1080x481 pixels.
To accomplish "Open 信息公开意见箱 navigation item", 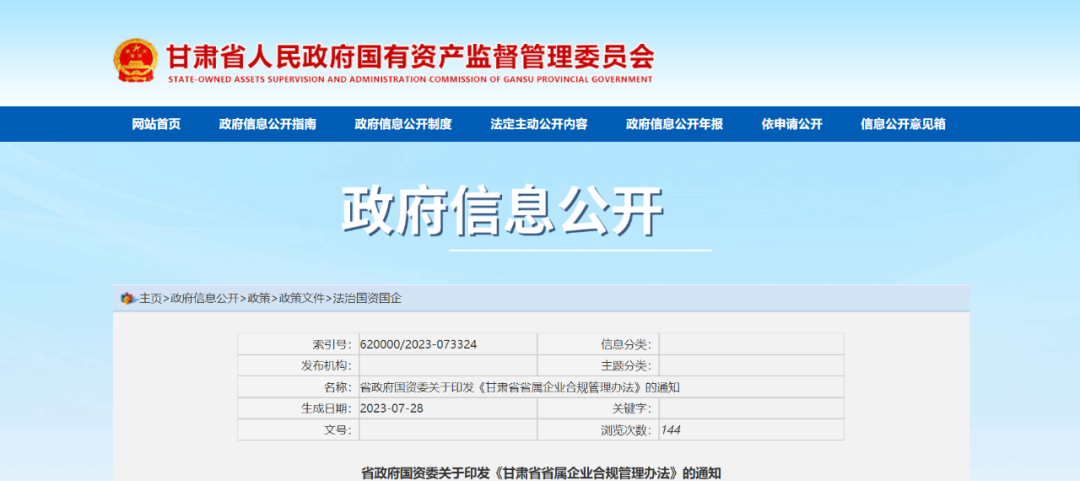I will pyautogui.click(x=903, y=124).
